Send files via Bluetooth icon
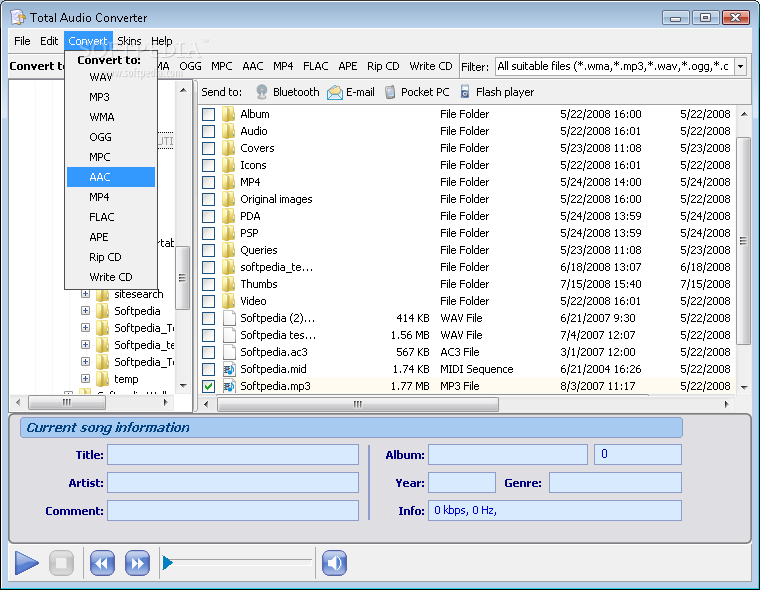Screen dimensions: 760x590 262,92
